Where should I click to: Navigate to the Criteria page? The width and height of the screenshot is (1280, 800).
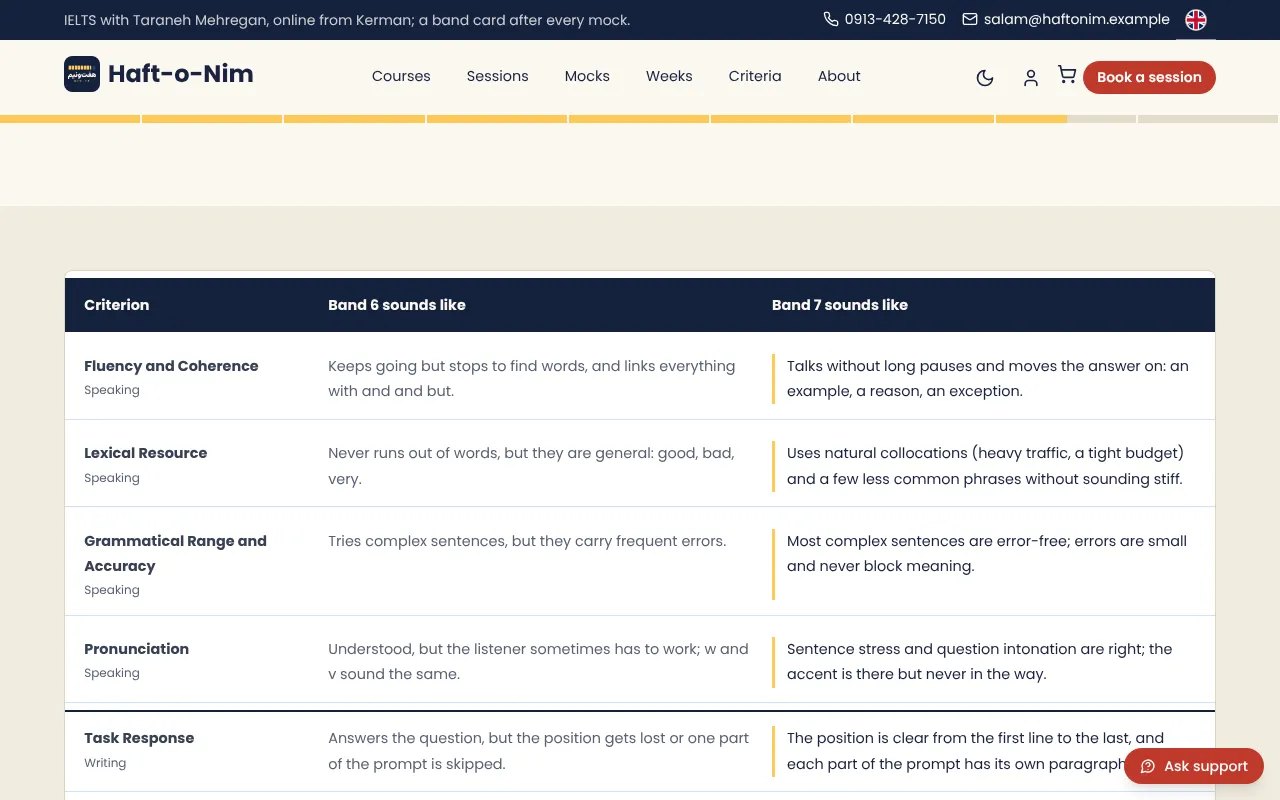coord(755,76)
